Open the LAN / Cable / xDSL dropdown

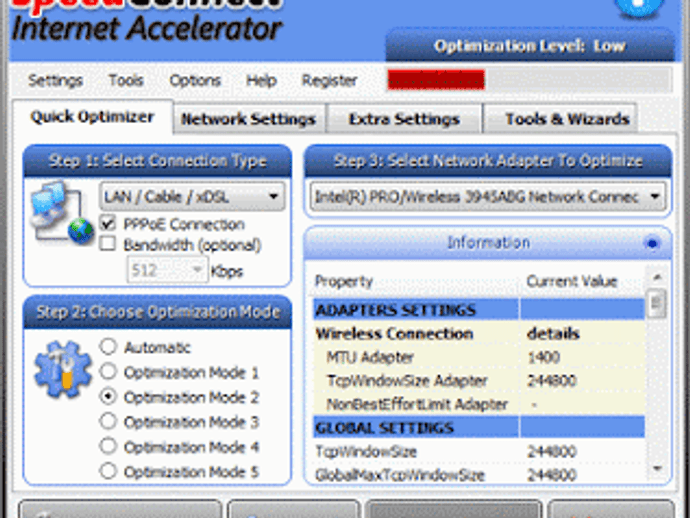(x=192, y=196)
